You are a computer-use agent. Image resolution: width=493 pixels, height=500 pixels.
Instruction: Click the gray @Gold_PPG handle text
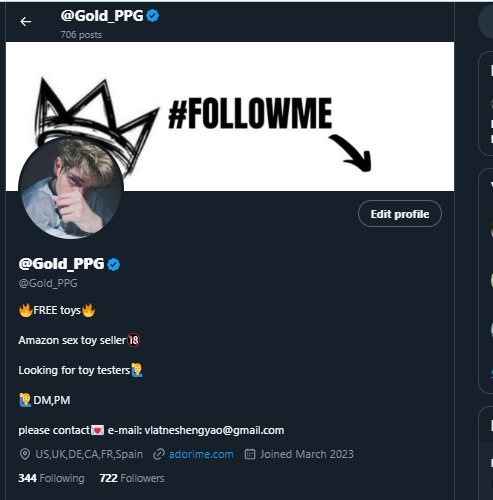(x=48, y=283)
